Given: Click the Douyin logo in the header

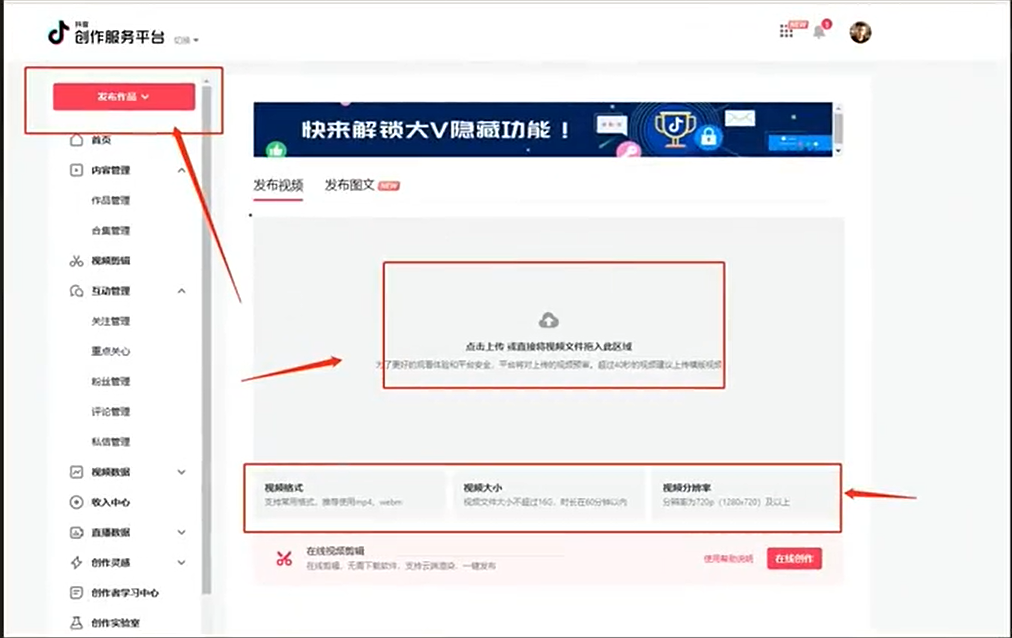Looking at the screenshot, I should (58, 32).
